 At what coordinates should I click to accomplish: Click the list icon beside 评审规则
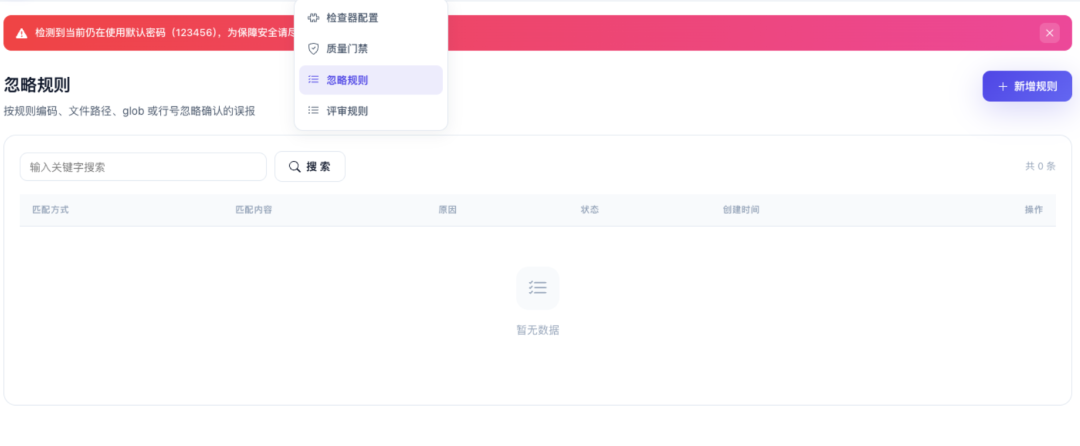(313, 111)
